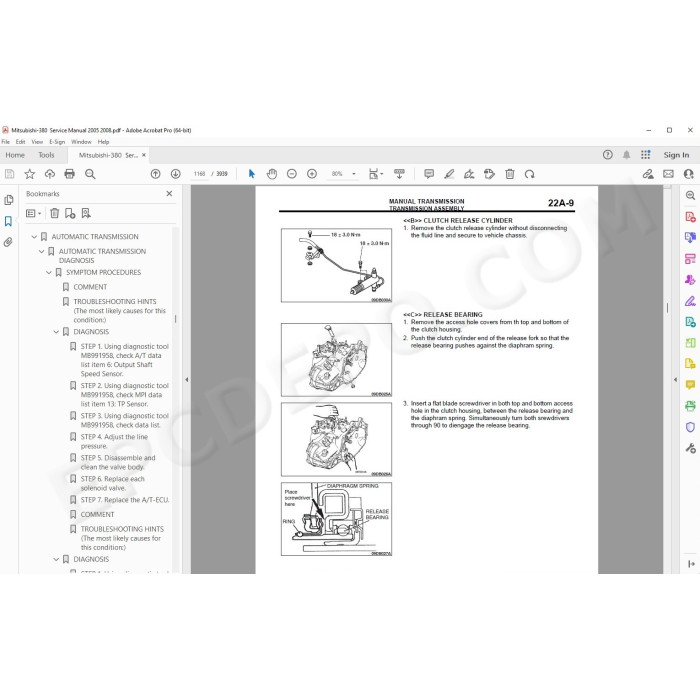Expand the right tools pane arrow
Screen dimensions: 700x700
click(675, 380)
